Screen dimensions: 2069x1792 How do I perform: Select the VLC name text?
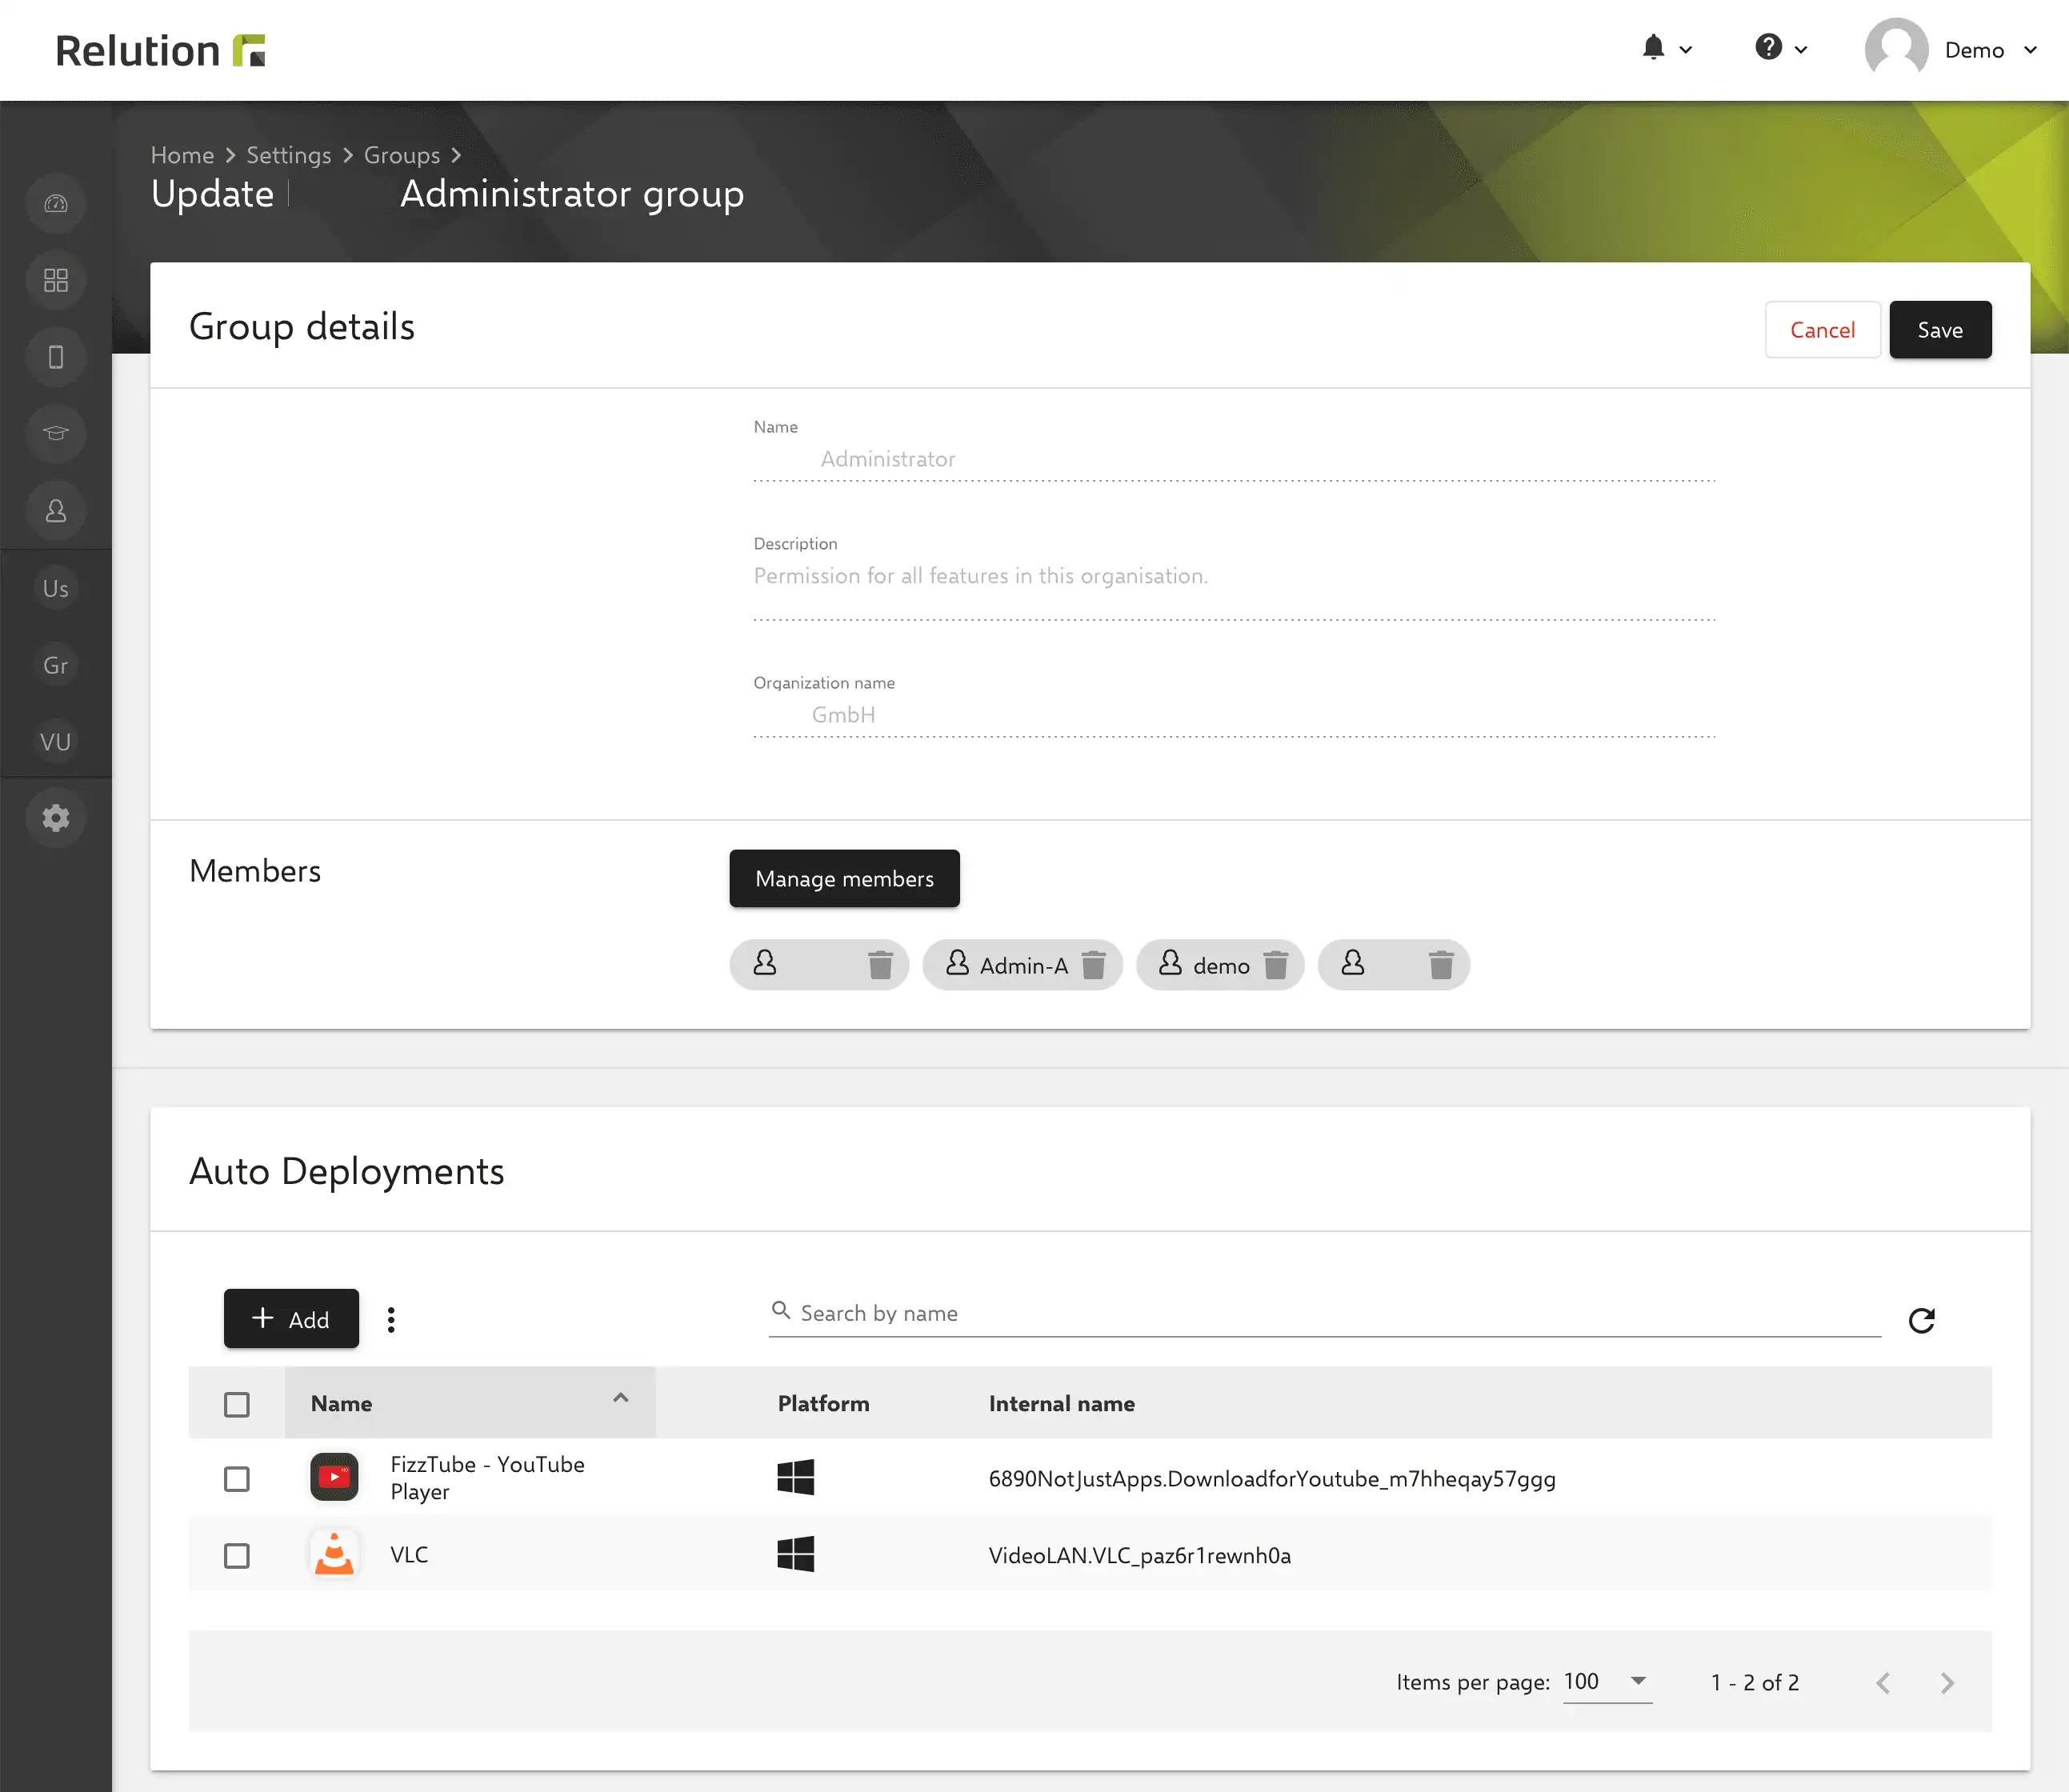click(409, 1555)
